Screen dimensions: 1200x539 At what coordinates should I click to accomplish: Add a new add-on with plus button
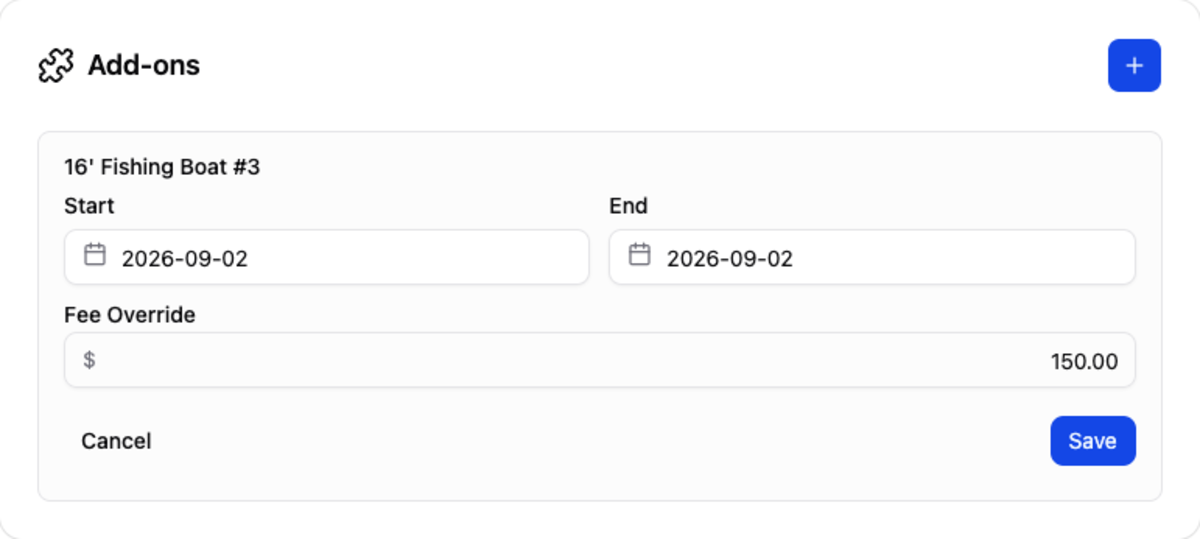tap(1134, 66)
